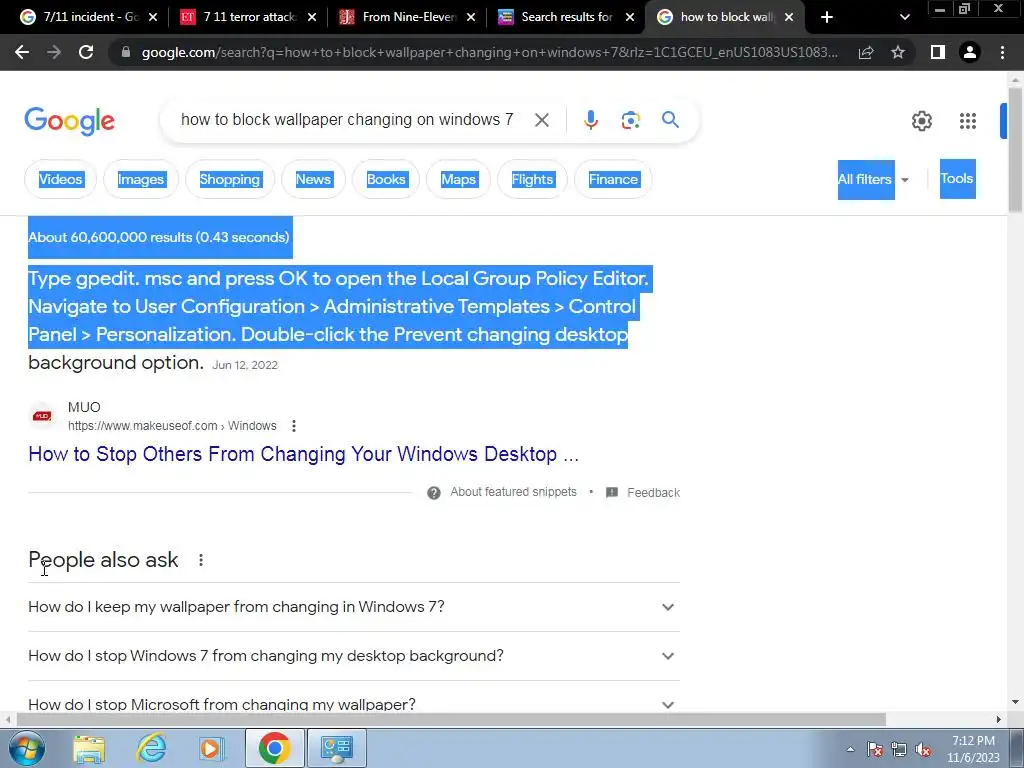Image resolution: width=1024 pixels, height=768 pixels.
Task: Filter results by News
Action: tap(313, 179)
